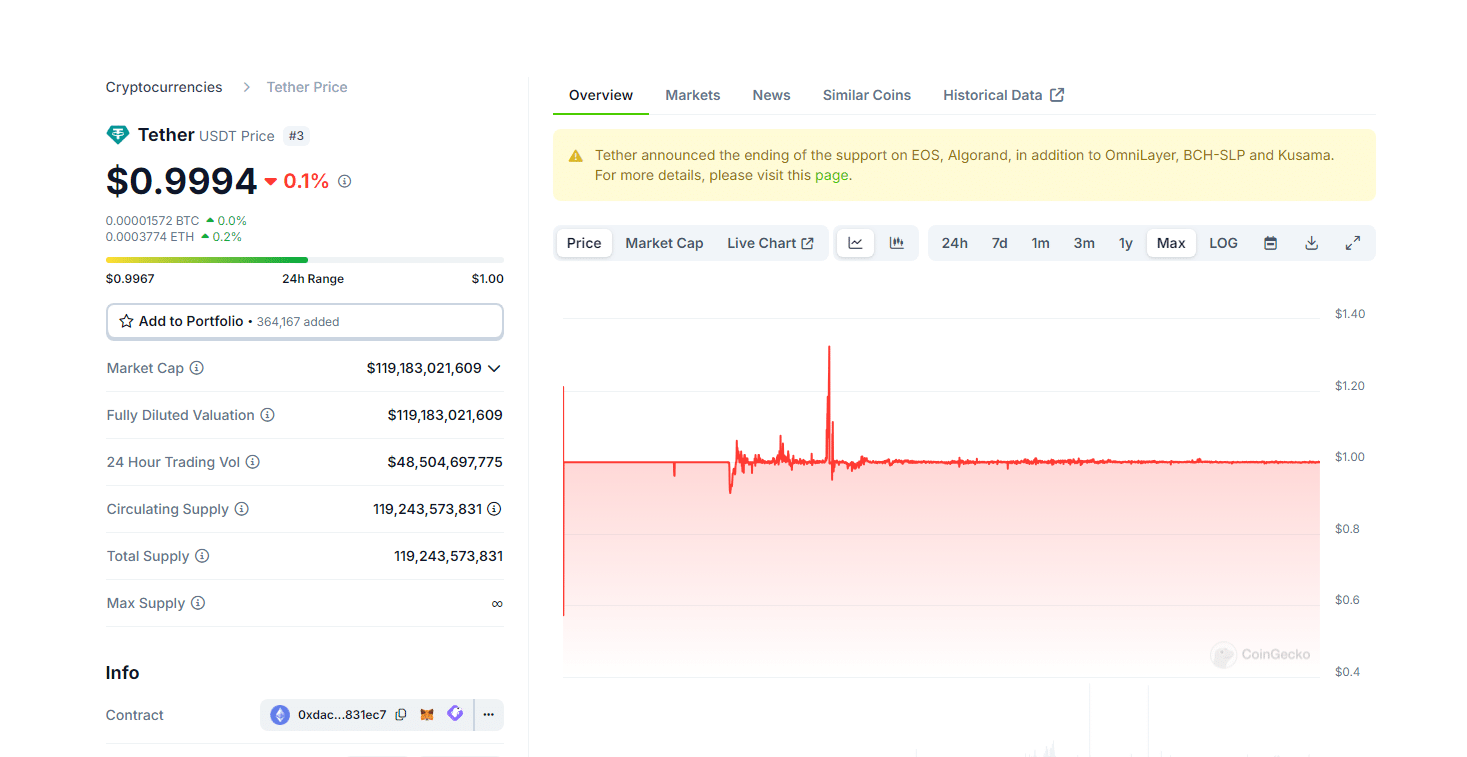Select the 3m time range
Viewport: 1467px width, 757px height.
pos(1084,243)
